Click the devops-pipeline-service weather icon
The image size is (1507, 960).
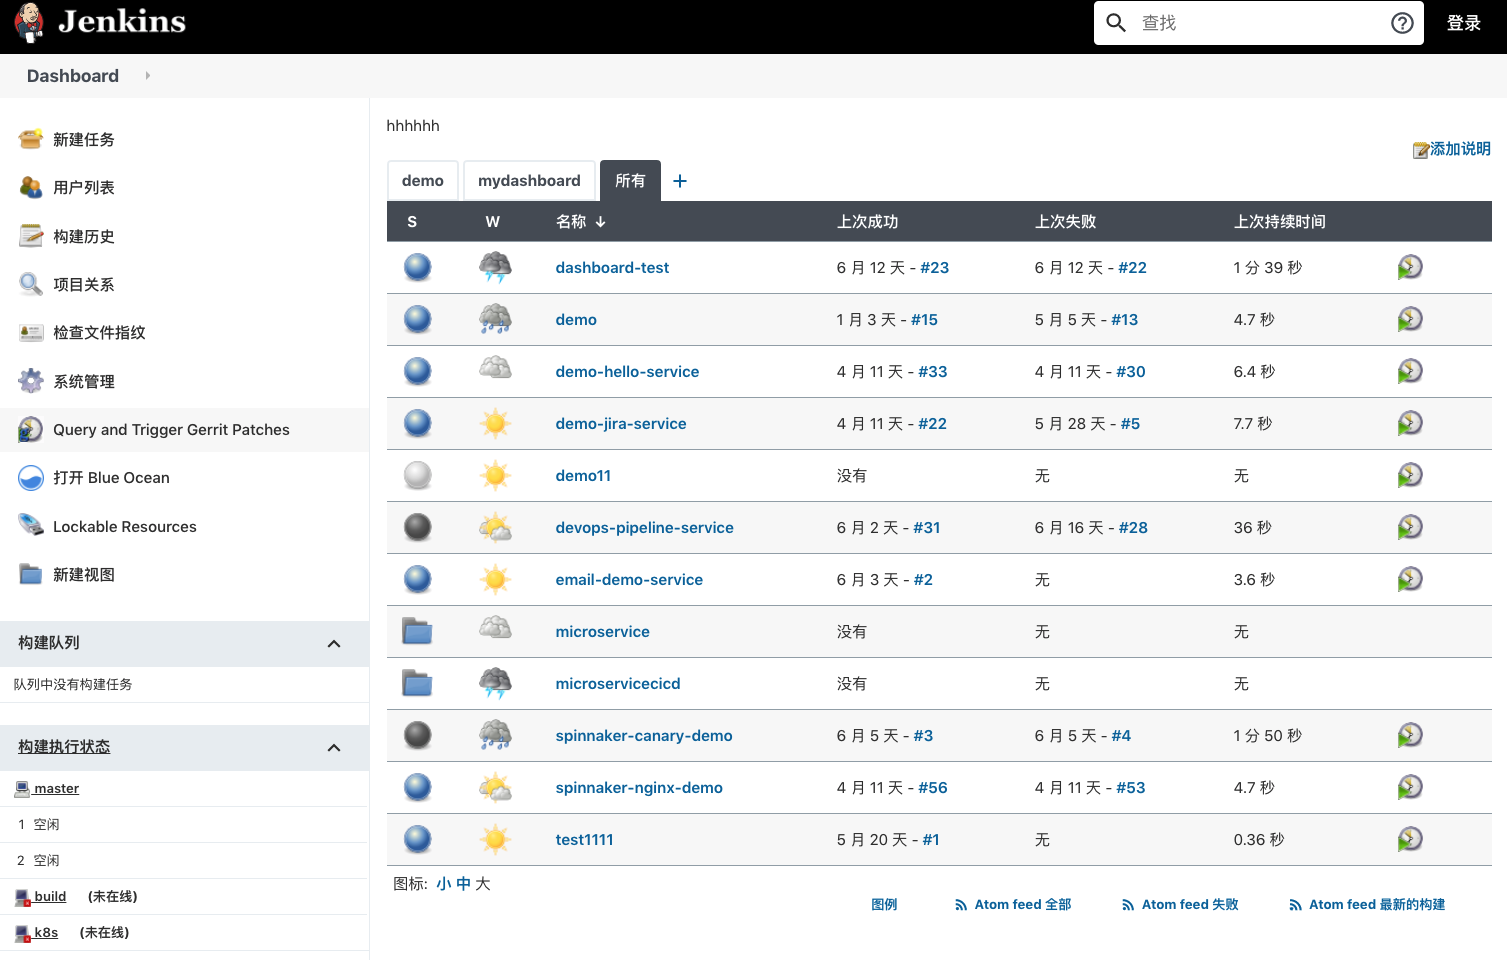(x=495, y=527)
